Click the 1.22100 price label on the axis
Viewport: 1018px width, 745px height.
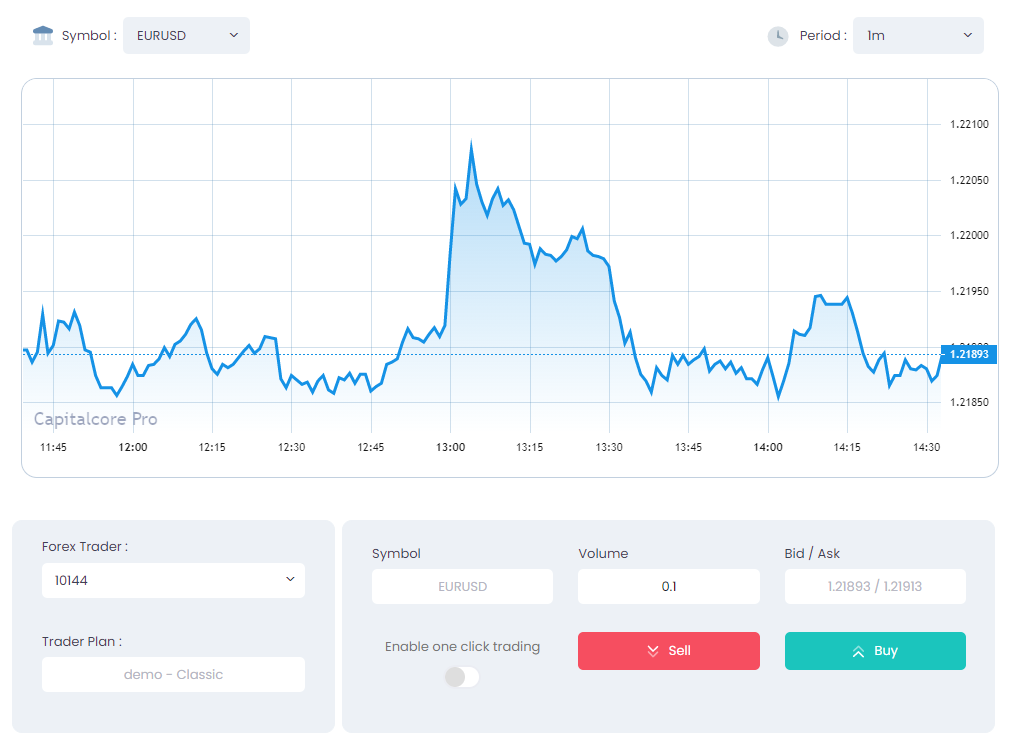click(x=969, y=125)
